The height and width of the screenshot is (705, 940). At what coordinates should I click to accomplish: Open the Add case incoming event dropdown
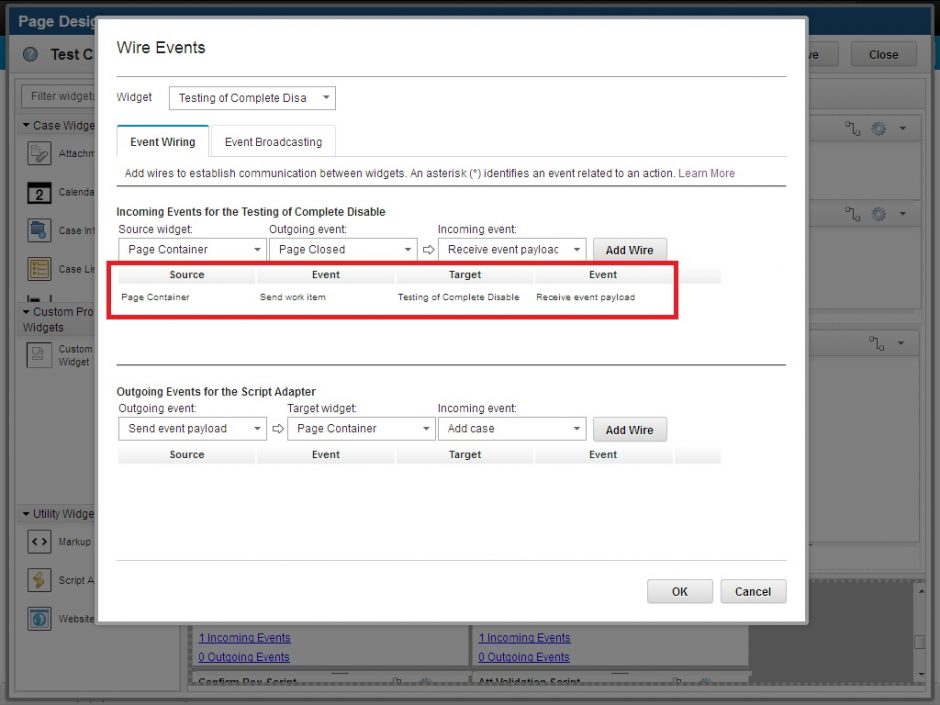pos(512,429)
